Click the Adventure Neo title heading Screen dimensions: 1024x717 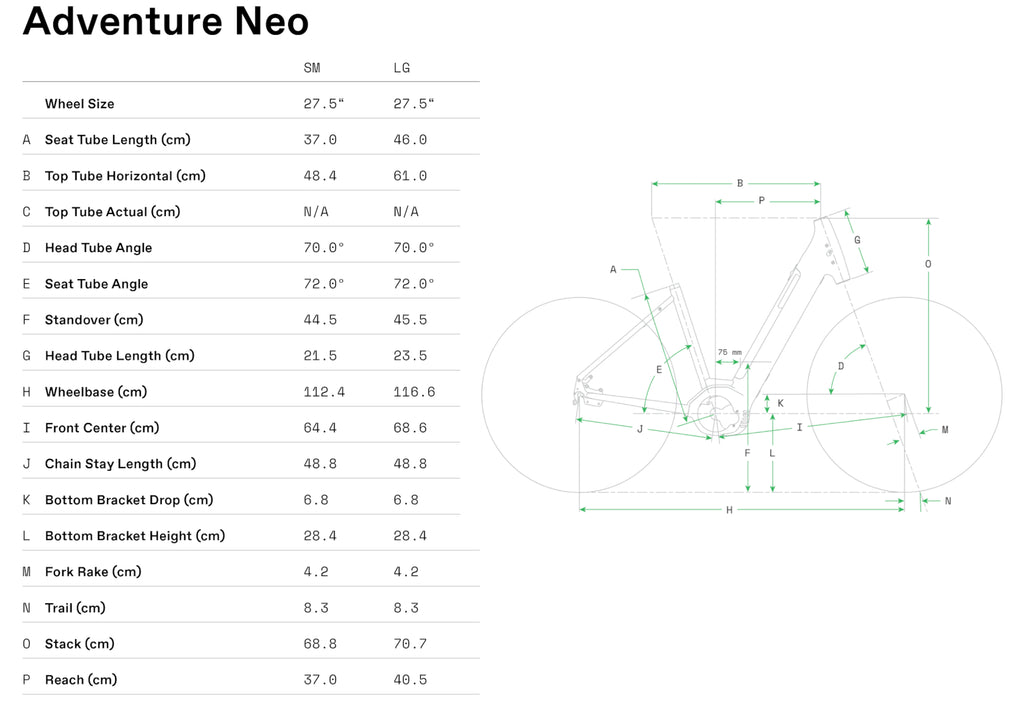click(x=166, y=22)
